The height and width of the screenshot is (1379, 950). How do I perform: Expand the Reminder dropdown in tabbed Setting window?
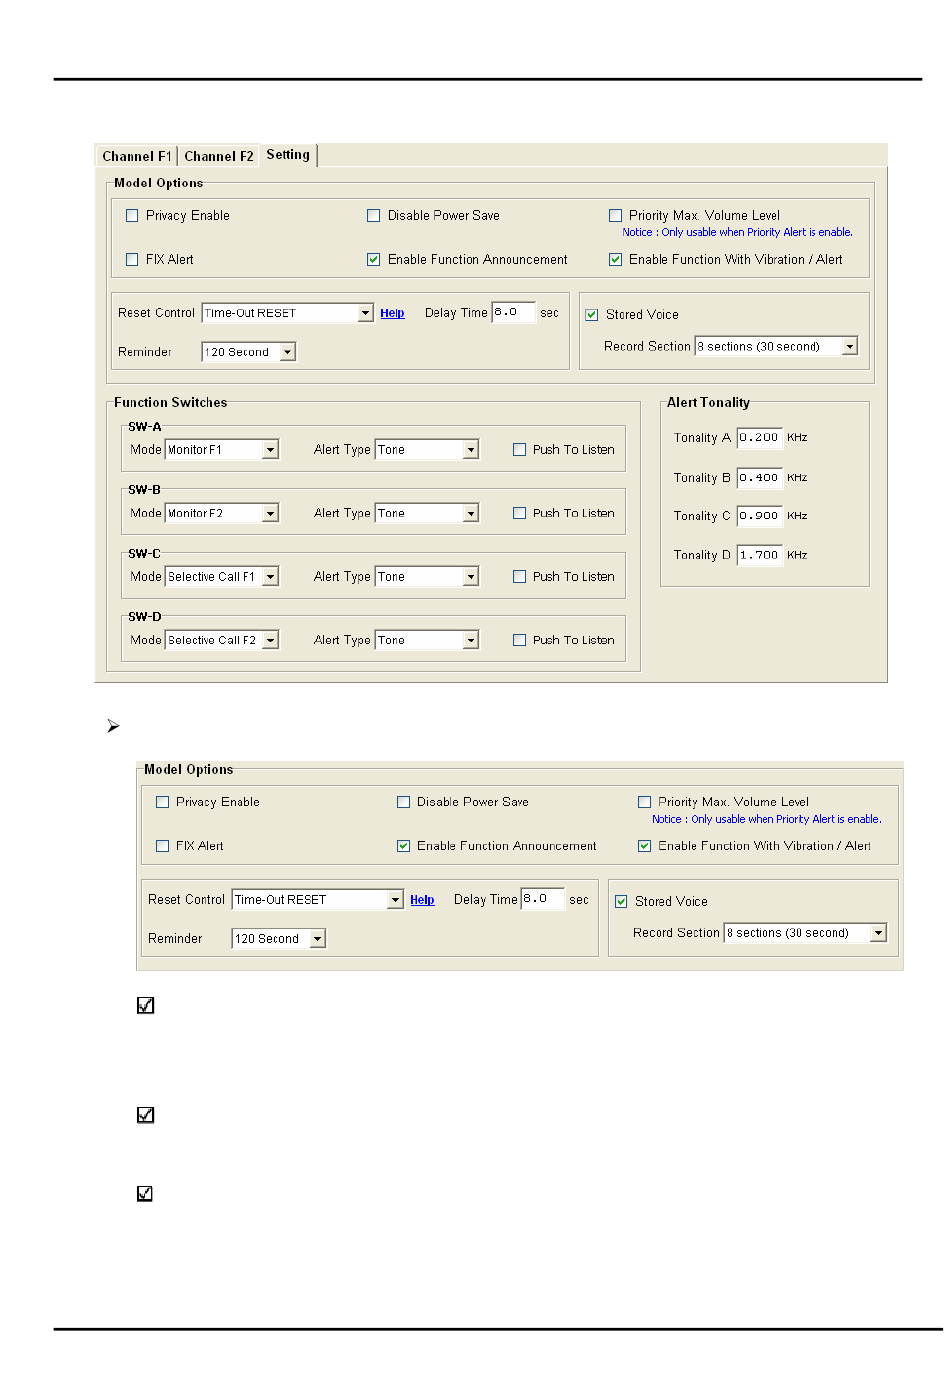coord(249,352)
